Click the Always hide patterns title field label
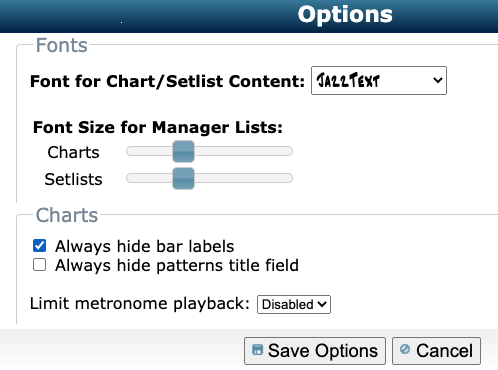 click(x=177, y=266)
